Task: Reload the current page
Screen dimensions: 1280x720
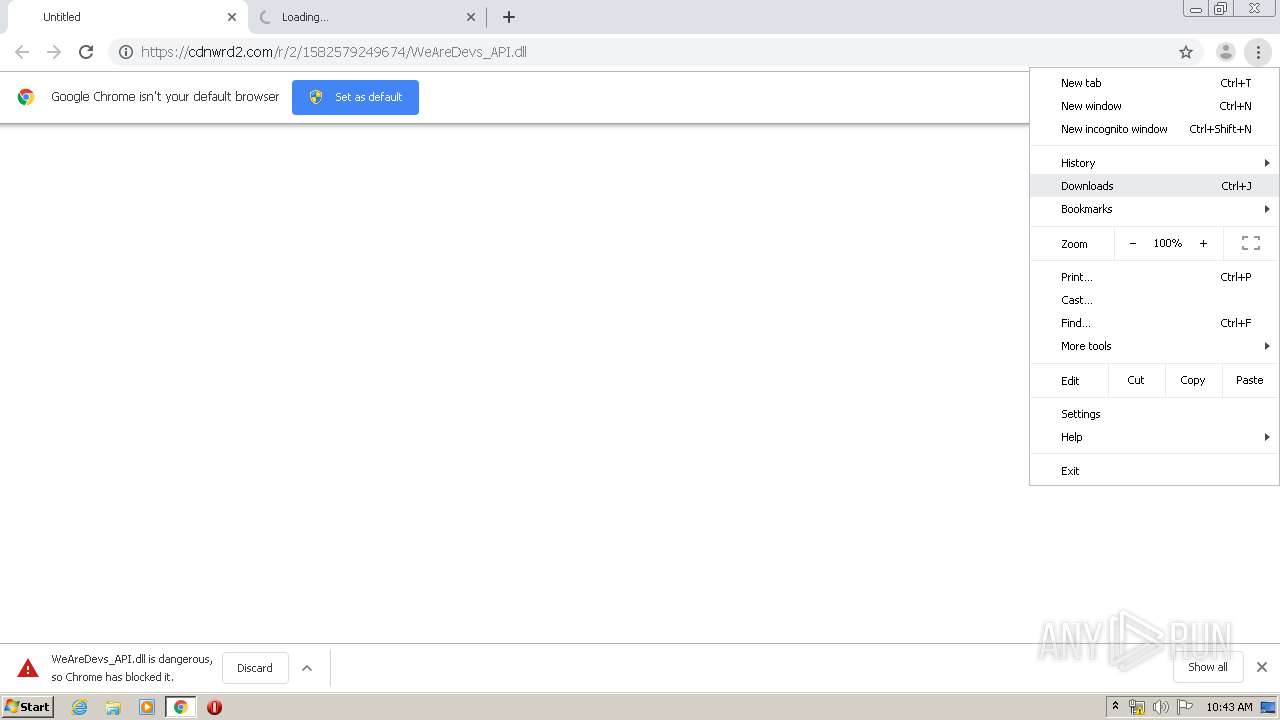Action: (86, 52)
